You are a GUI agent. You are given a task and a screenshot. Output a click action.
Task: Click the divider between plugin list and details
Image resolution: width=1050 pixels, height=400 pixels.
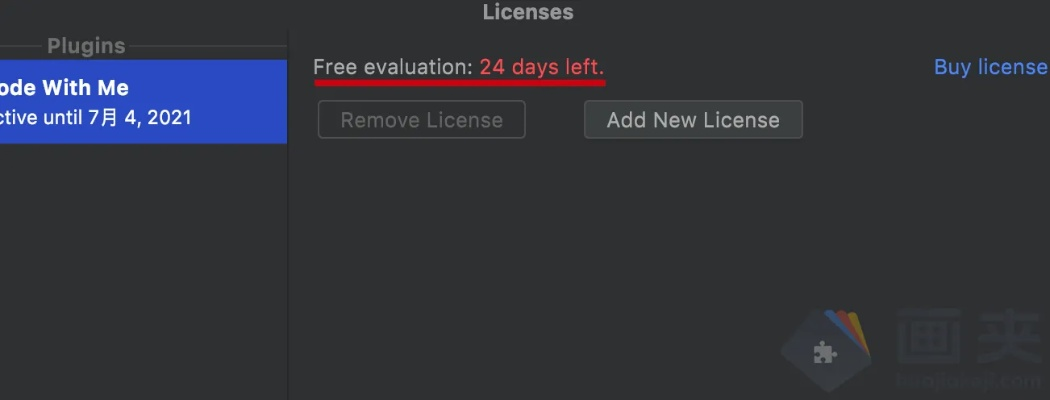288,214
